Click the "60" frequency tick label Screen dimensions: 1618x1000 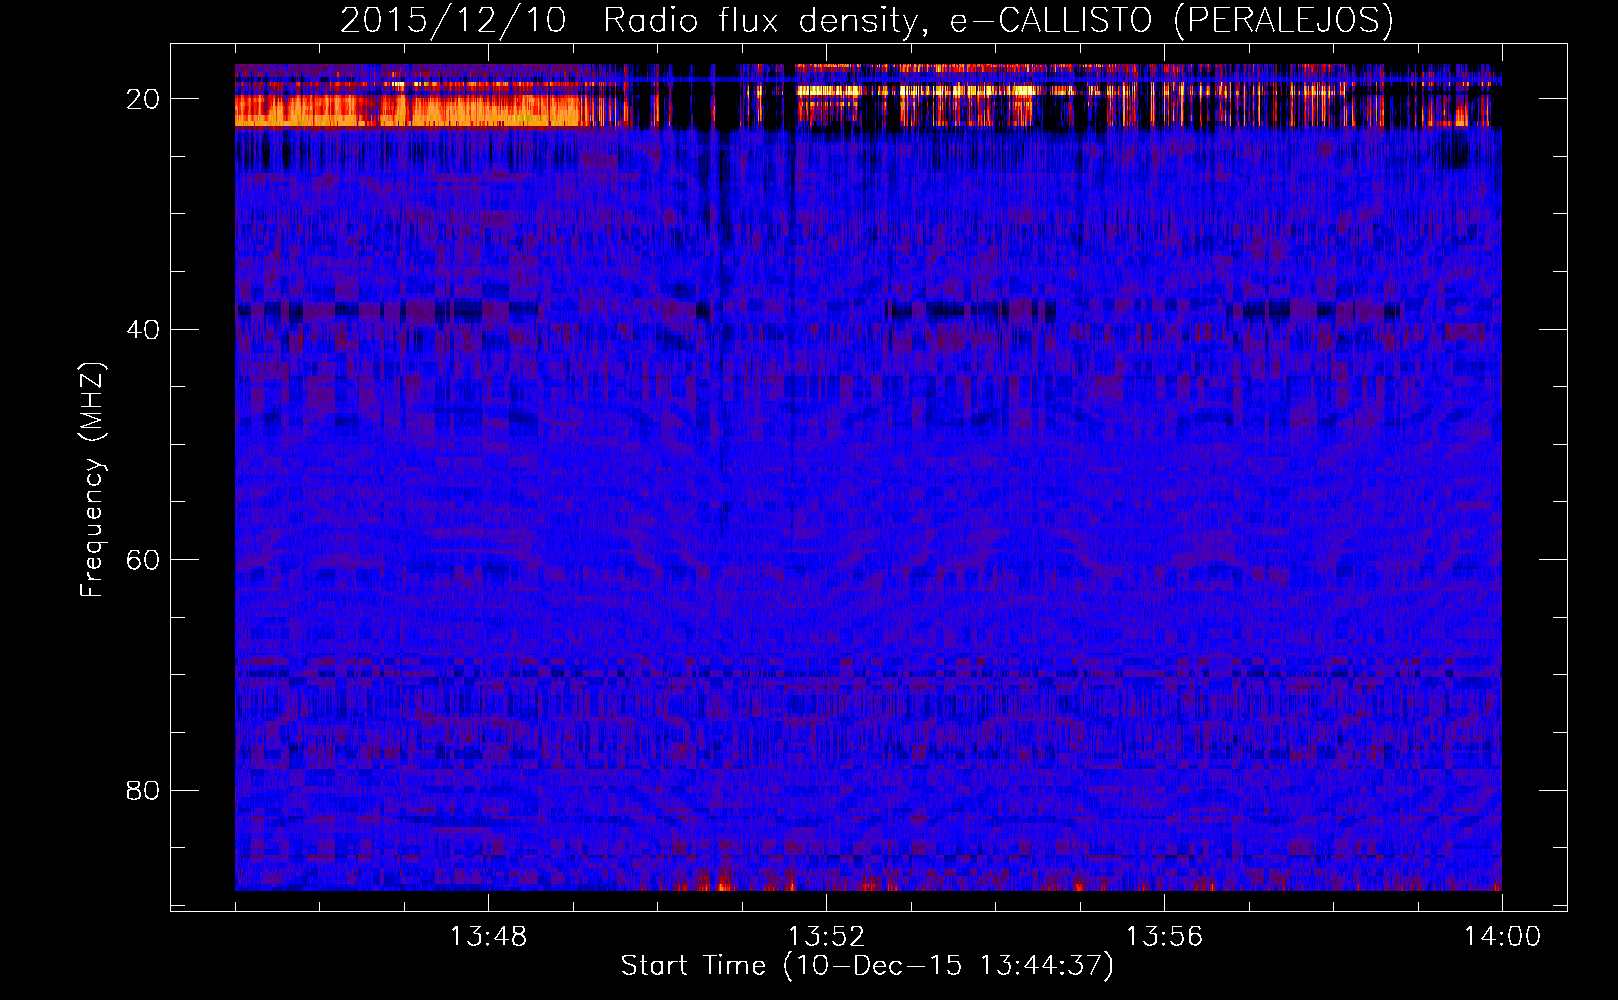point(144,559)
